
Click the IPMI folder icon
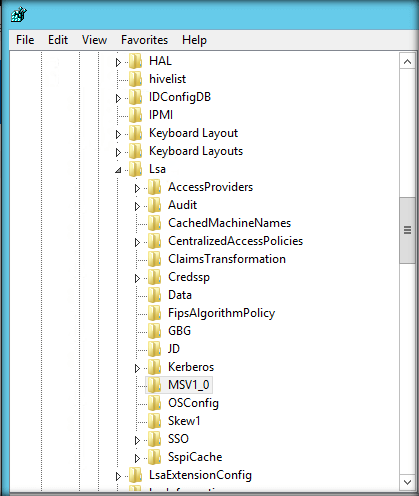135,115
